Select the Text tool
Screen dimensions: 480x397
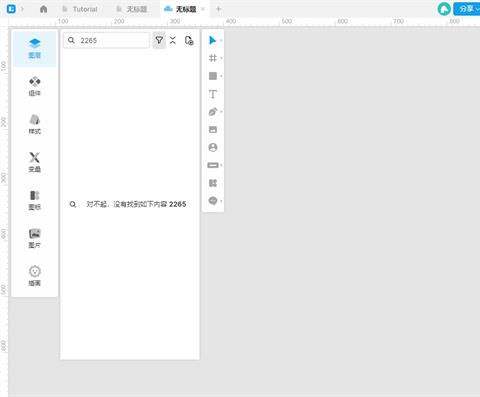click(213, 94)
